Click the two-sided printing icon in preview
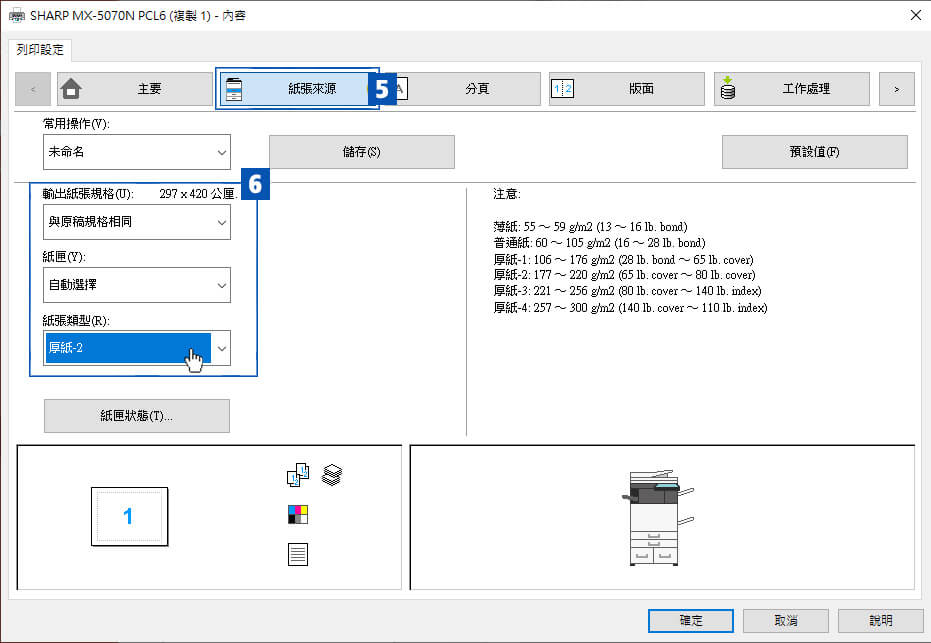The width and height of the screenshot is (931, 643). (x=298, y=476)
